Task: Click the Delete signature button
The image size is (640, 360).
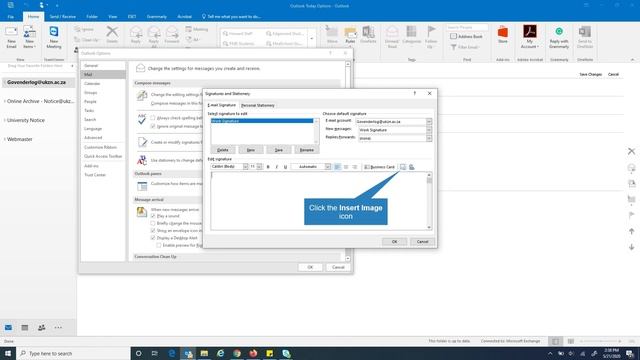Action: 223,150
